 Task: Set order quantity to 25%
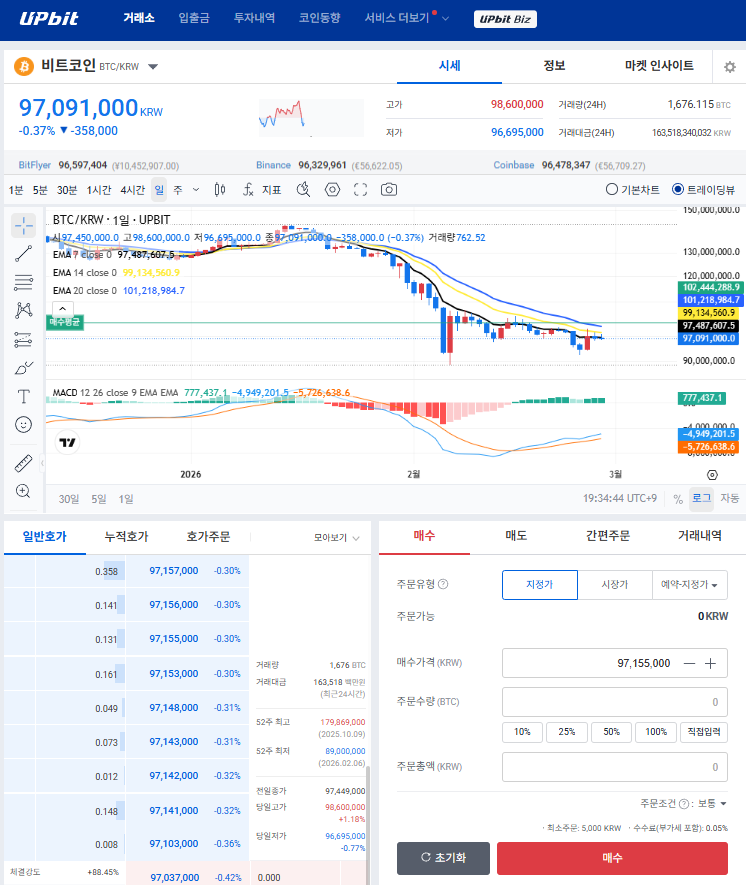(x=567, y=732)
